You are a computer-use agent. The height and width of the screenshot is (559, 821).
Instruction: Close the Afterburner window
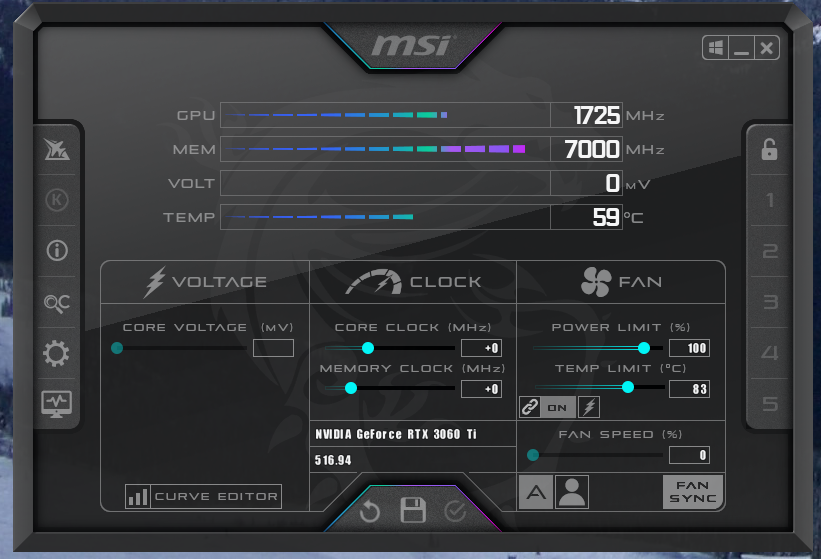(x=767, y=48)
